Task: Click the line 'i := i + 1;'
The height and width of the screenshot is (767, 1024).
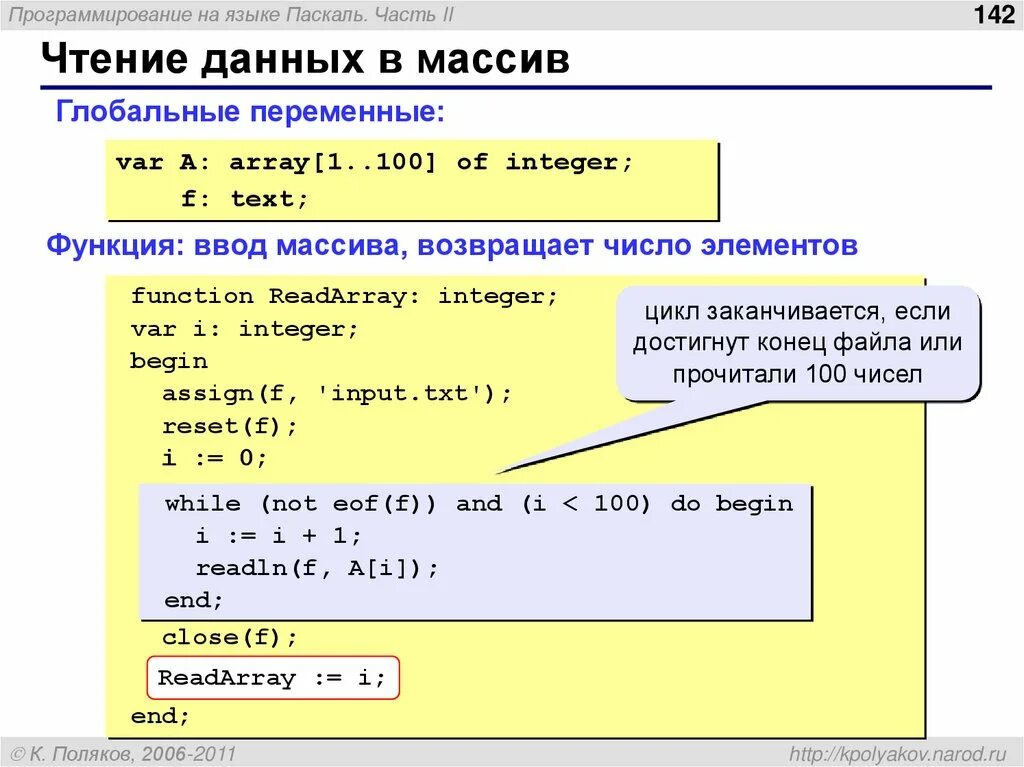Action: point(278,536)
